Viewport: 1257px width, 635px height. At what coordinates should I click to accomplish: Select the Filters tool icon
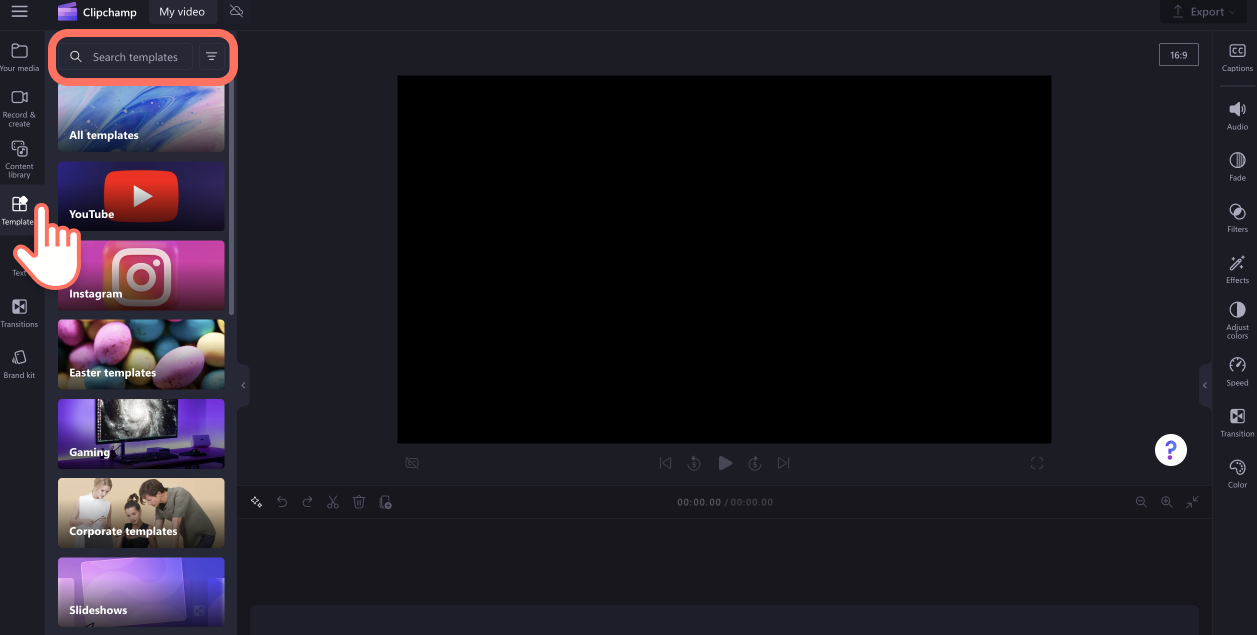pyautogui.click(x=1237, y=218)
